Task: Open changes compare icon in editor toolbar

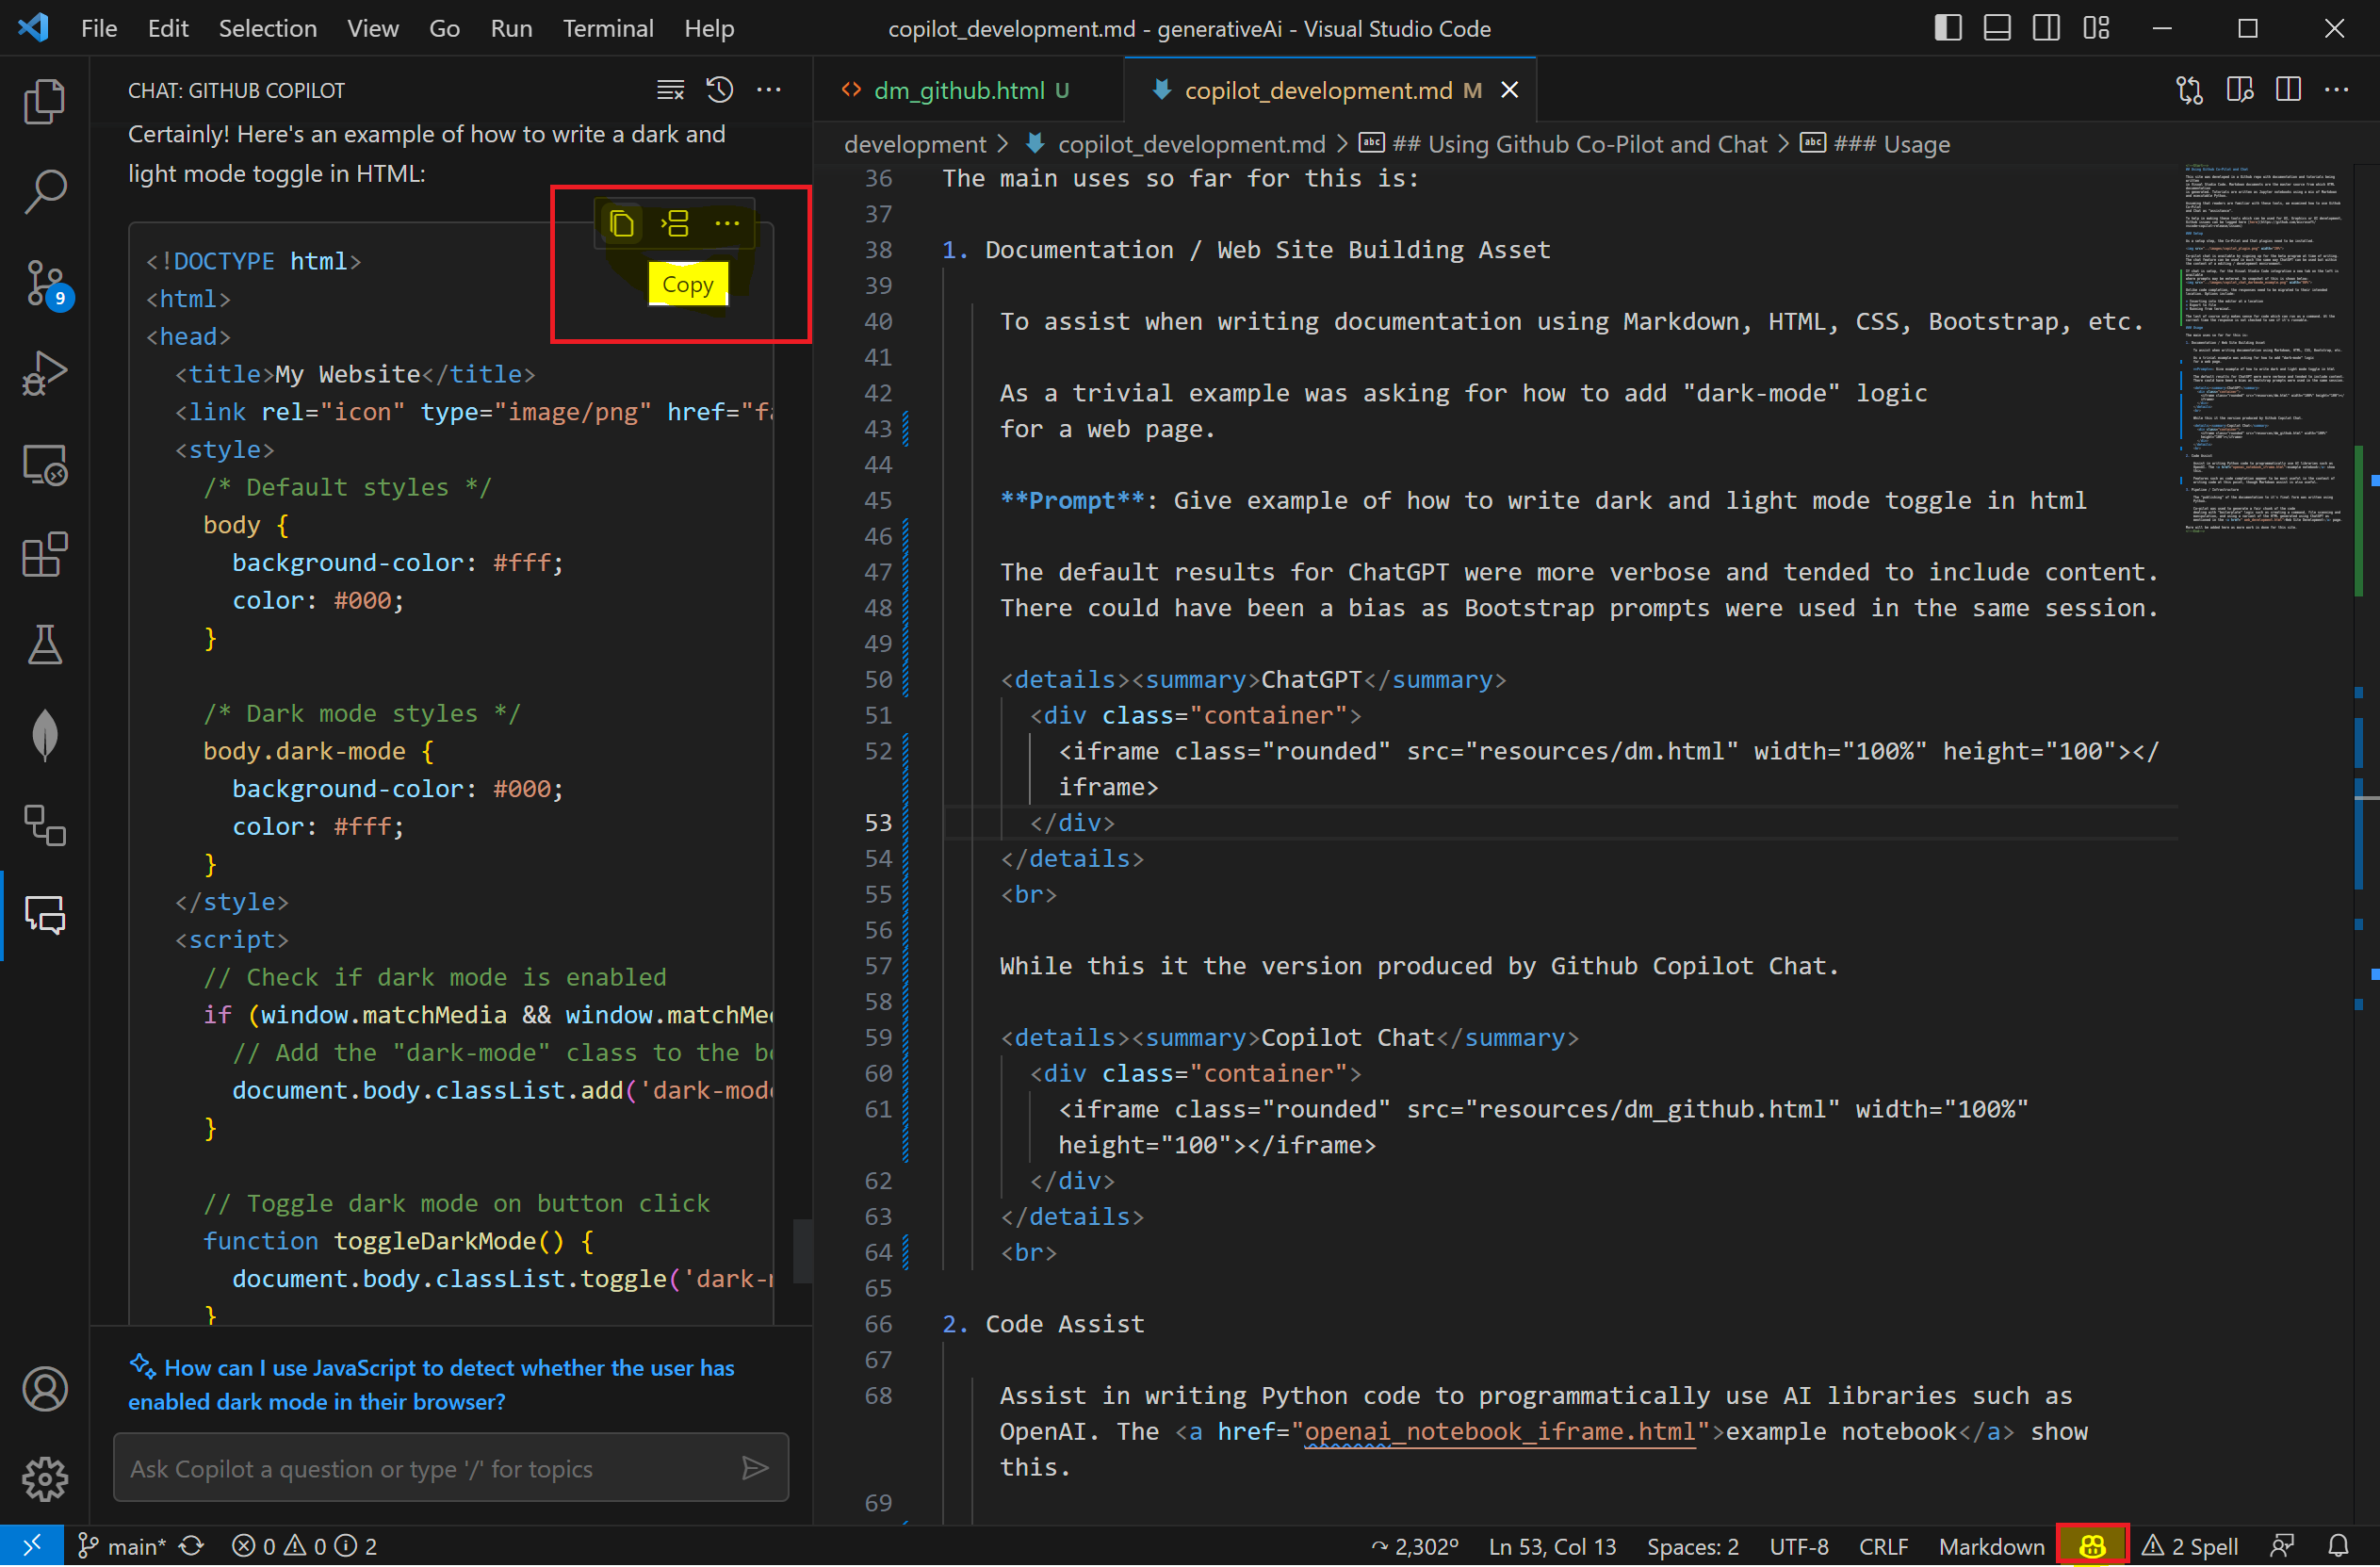Action: [2190, 90]
